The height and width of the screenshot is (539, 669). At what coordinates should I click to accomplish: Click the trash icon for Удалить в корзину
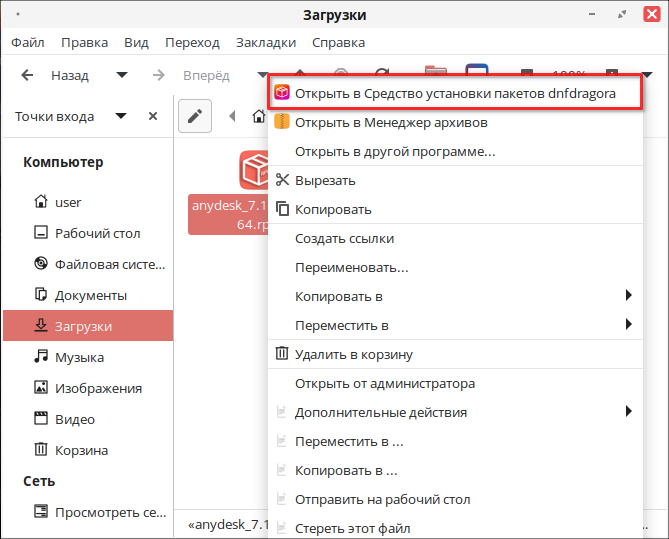(282, 354)
